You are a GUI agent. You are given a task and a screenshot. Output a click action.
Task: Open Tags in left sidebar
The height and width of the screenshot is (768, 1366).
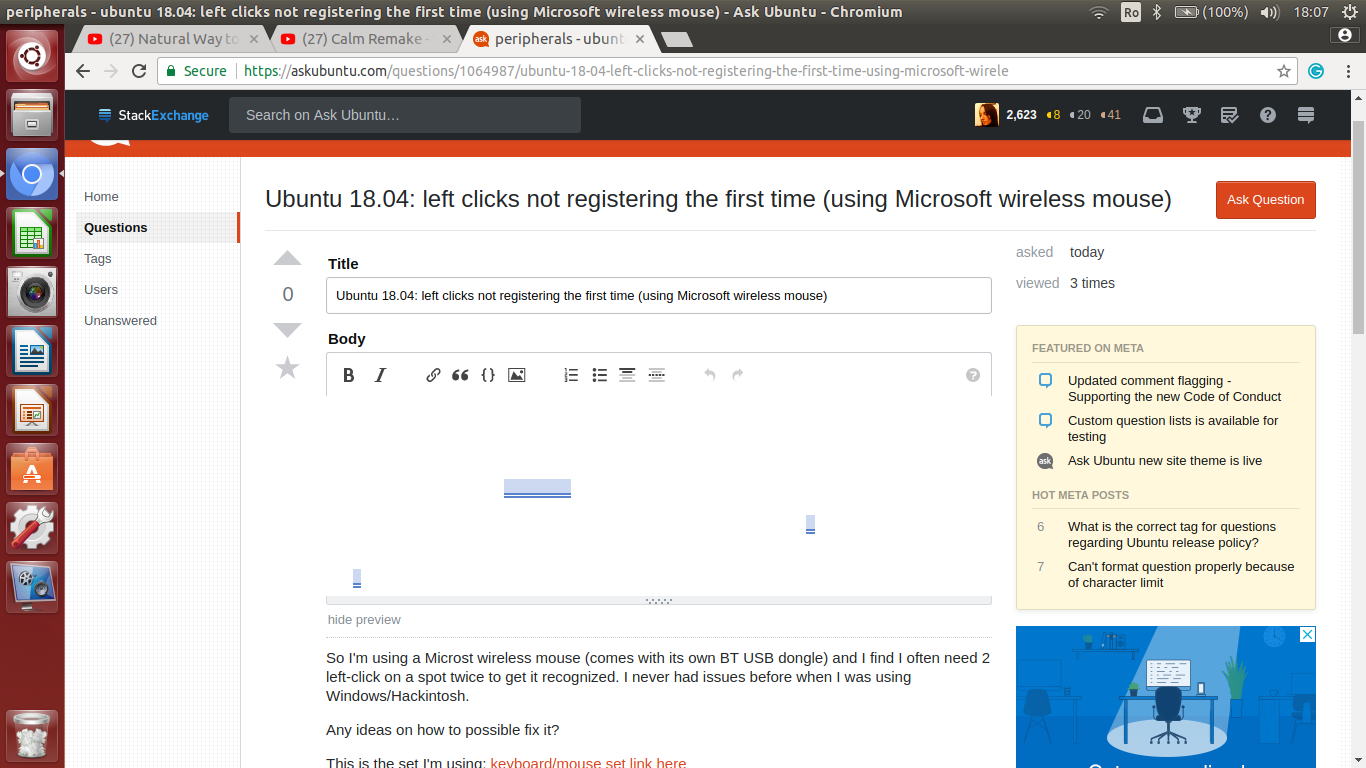[x=98, y=258]
